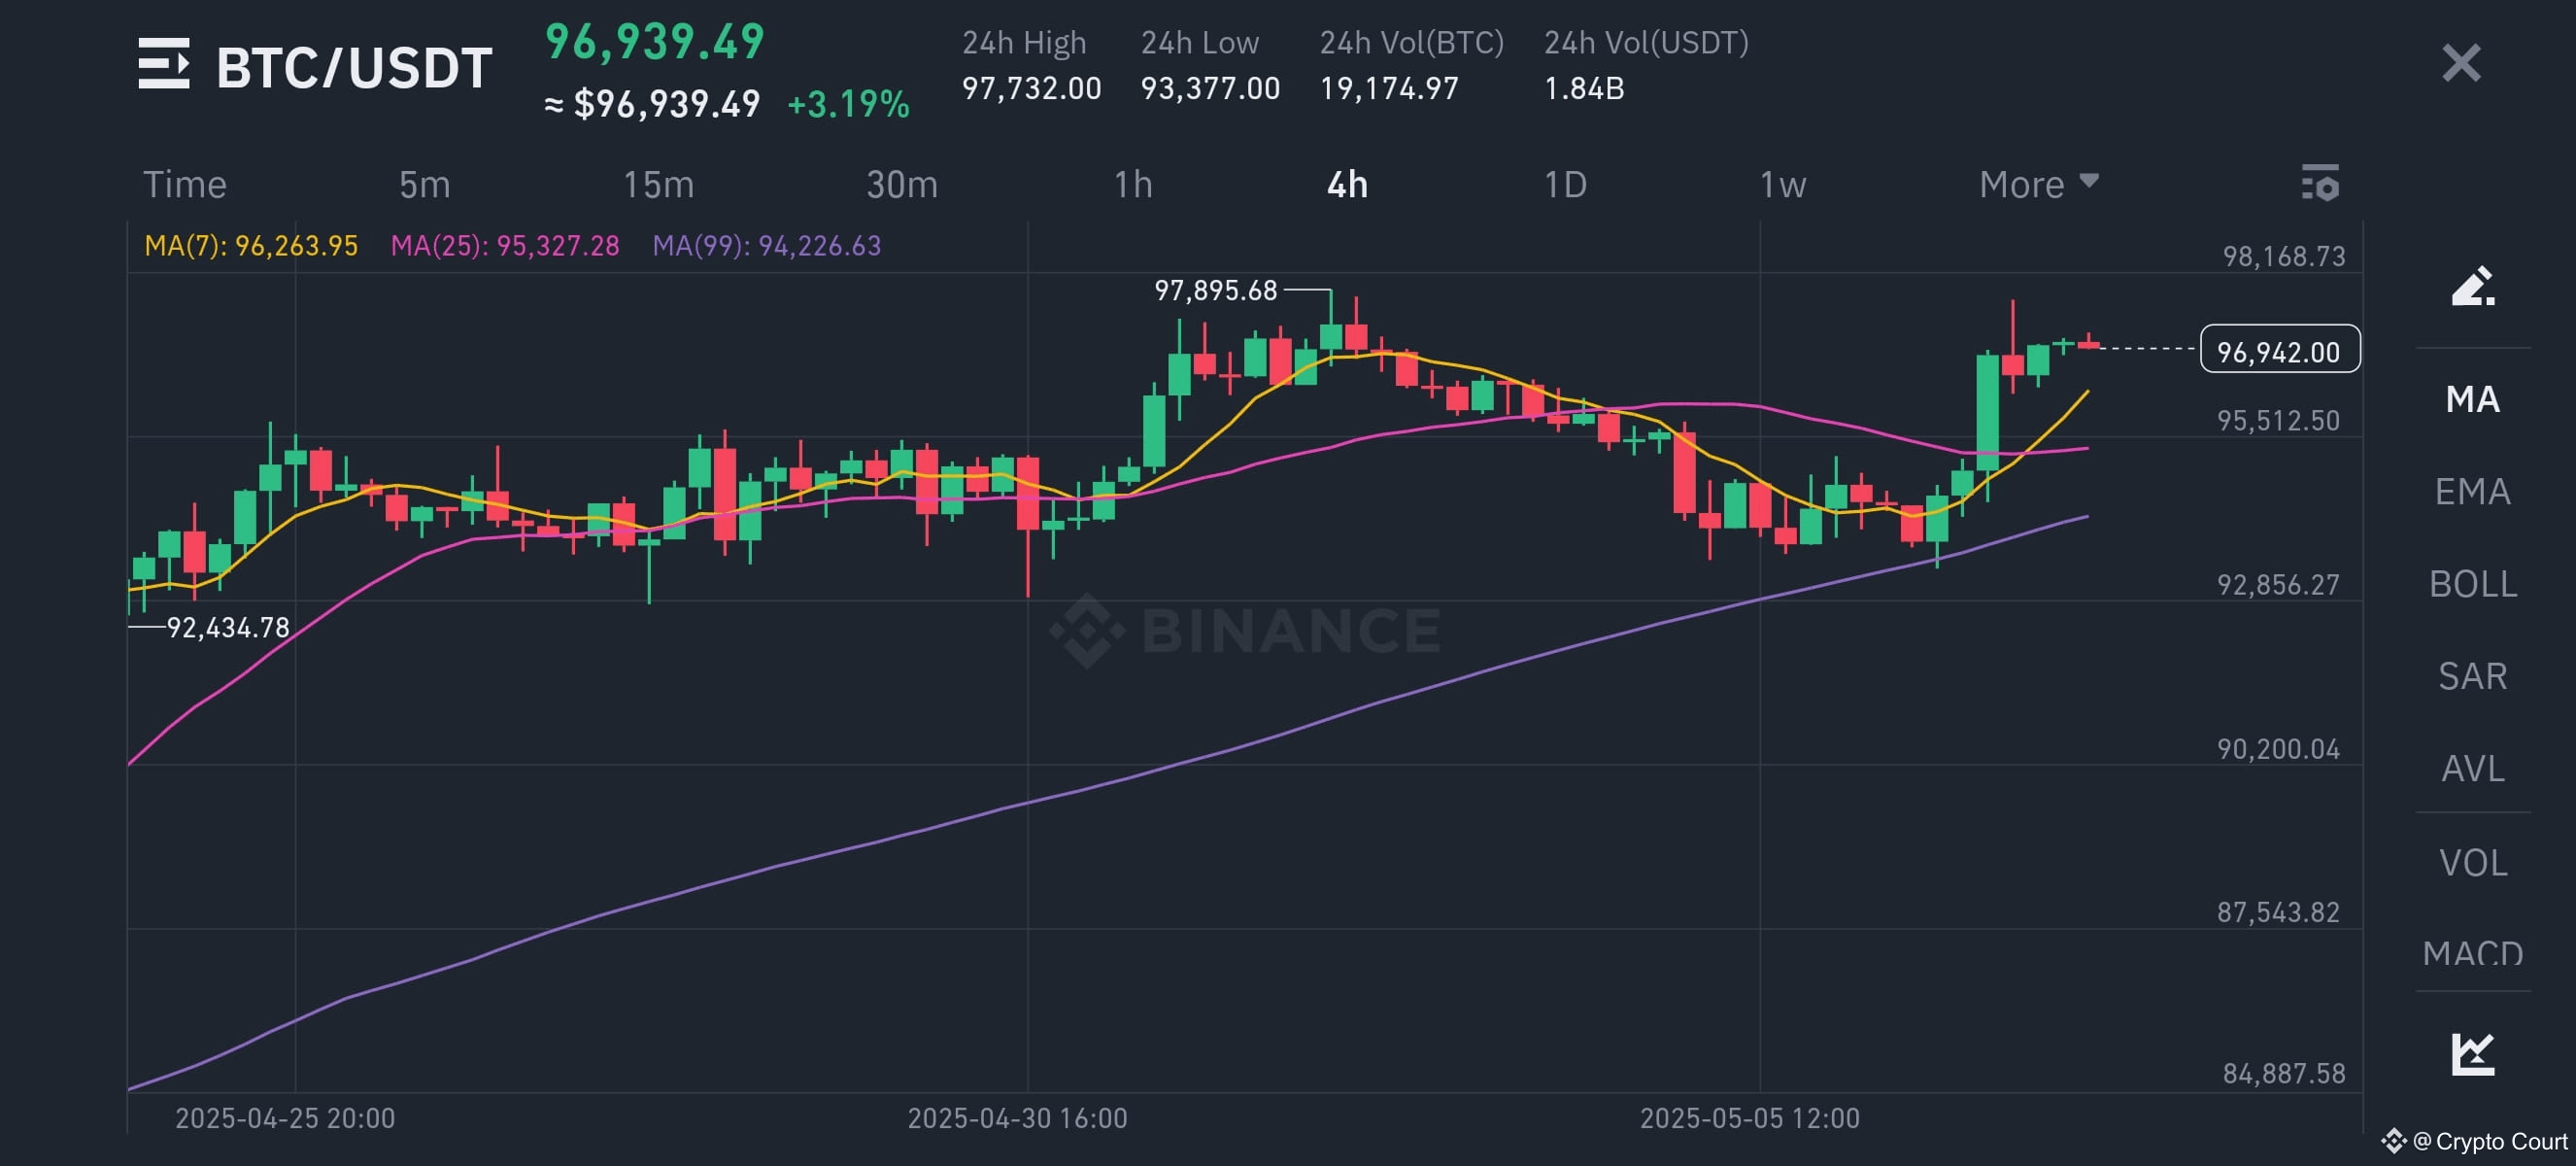Screen dimensions: 2576x1166
Task: Toggle the MA indicator
Action: [x=2472, y=400]
